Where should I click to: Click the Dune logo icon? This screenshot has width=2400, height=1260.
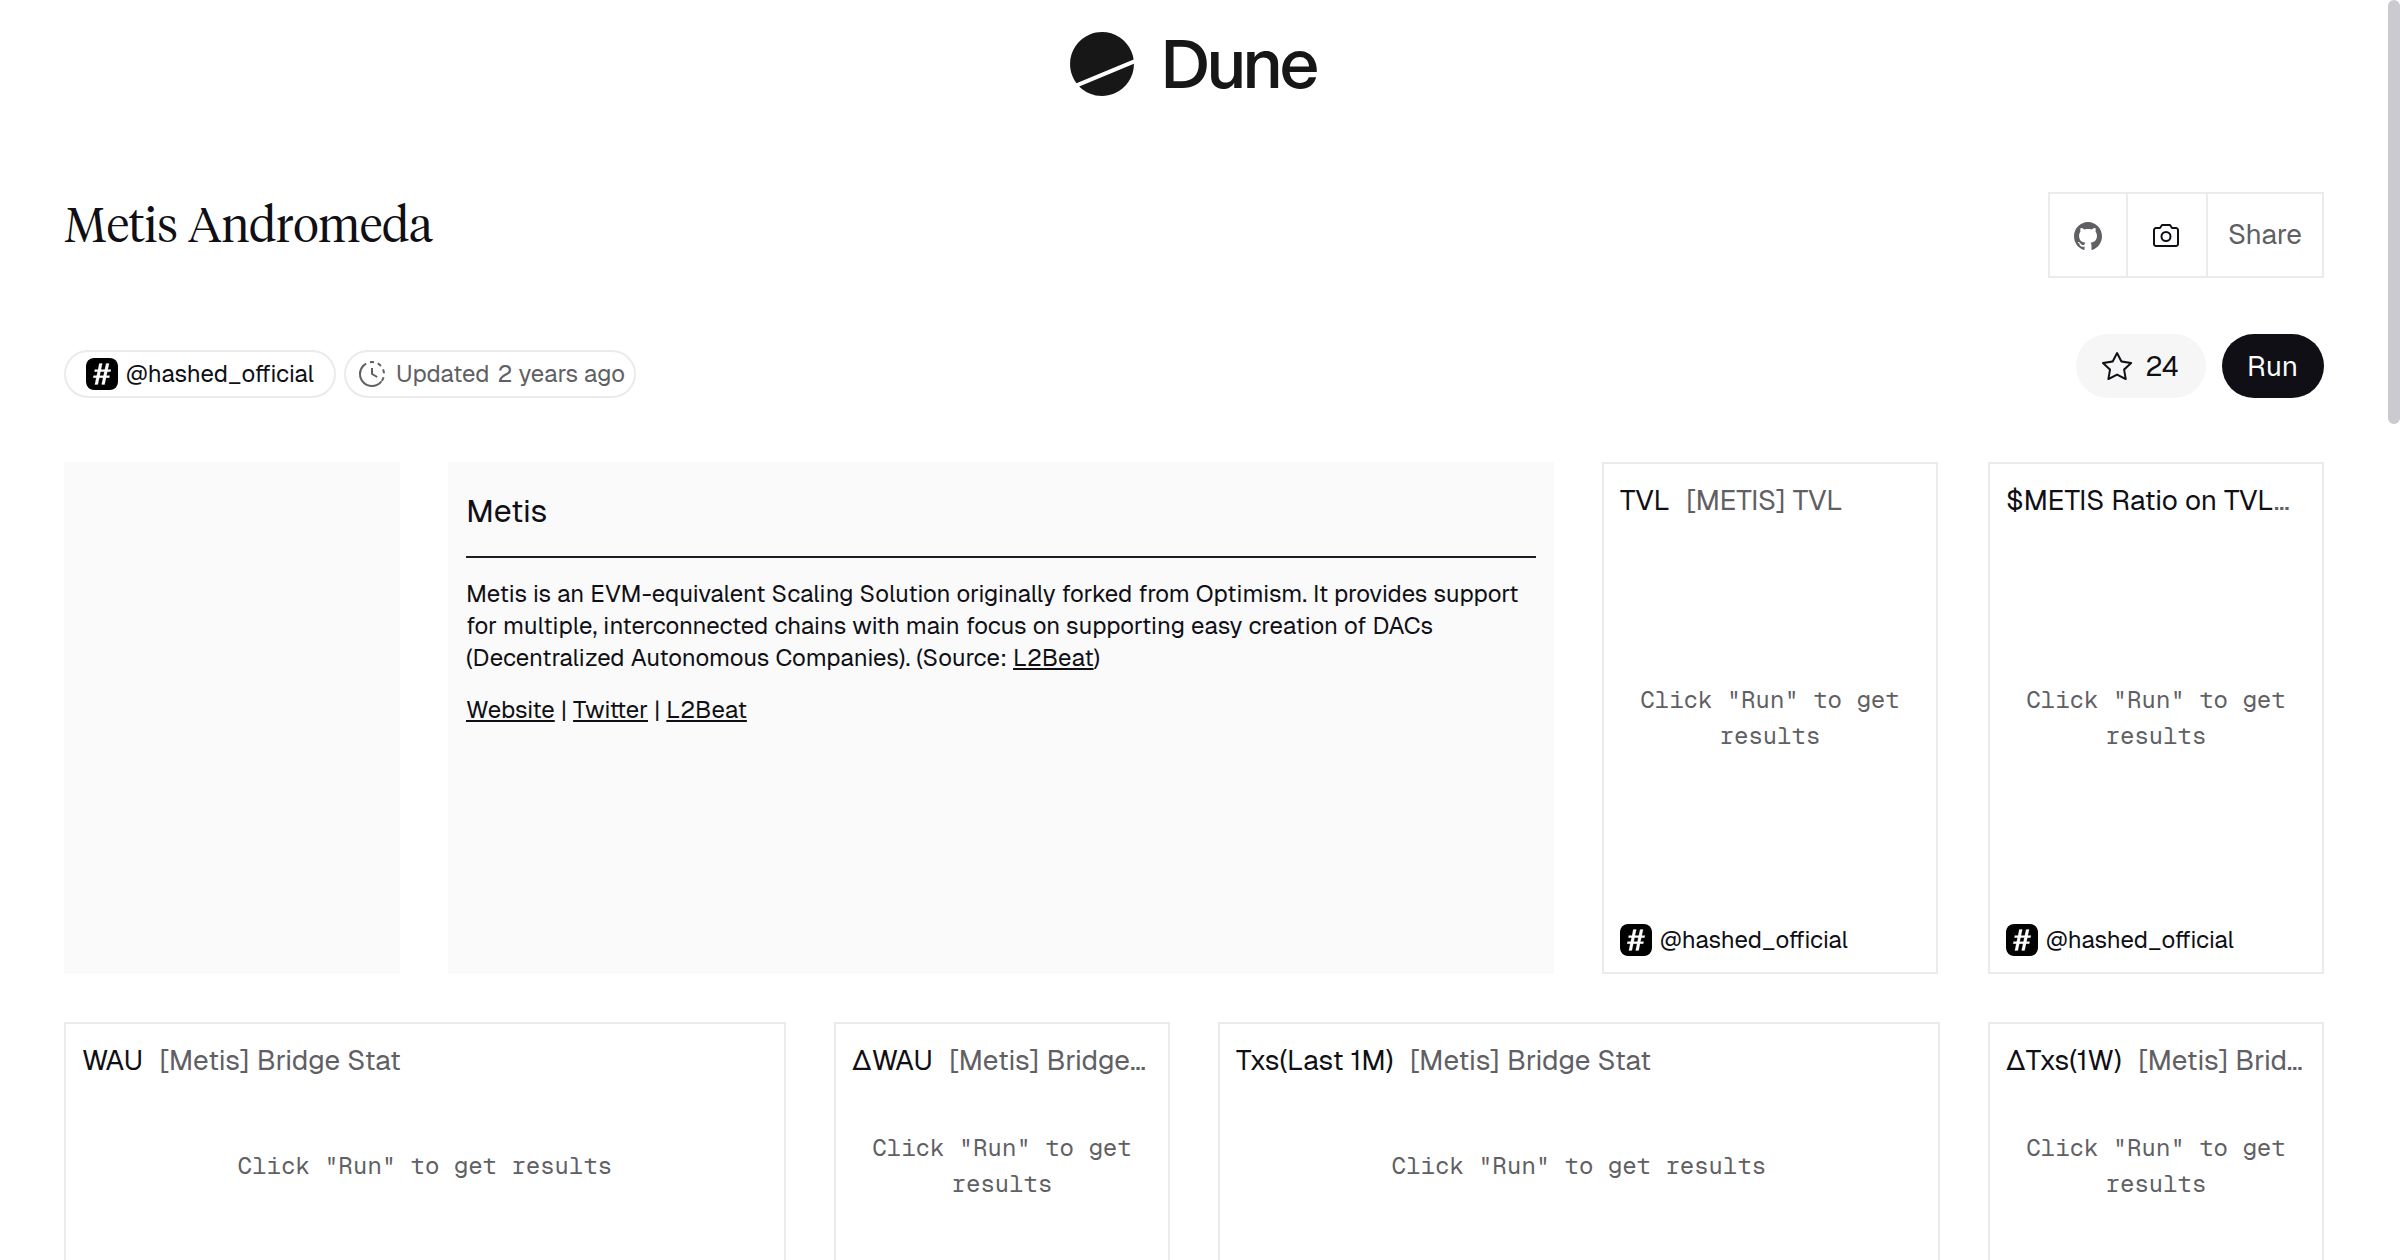click(1101, 64)
